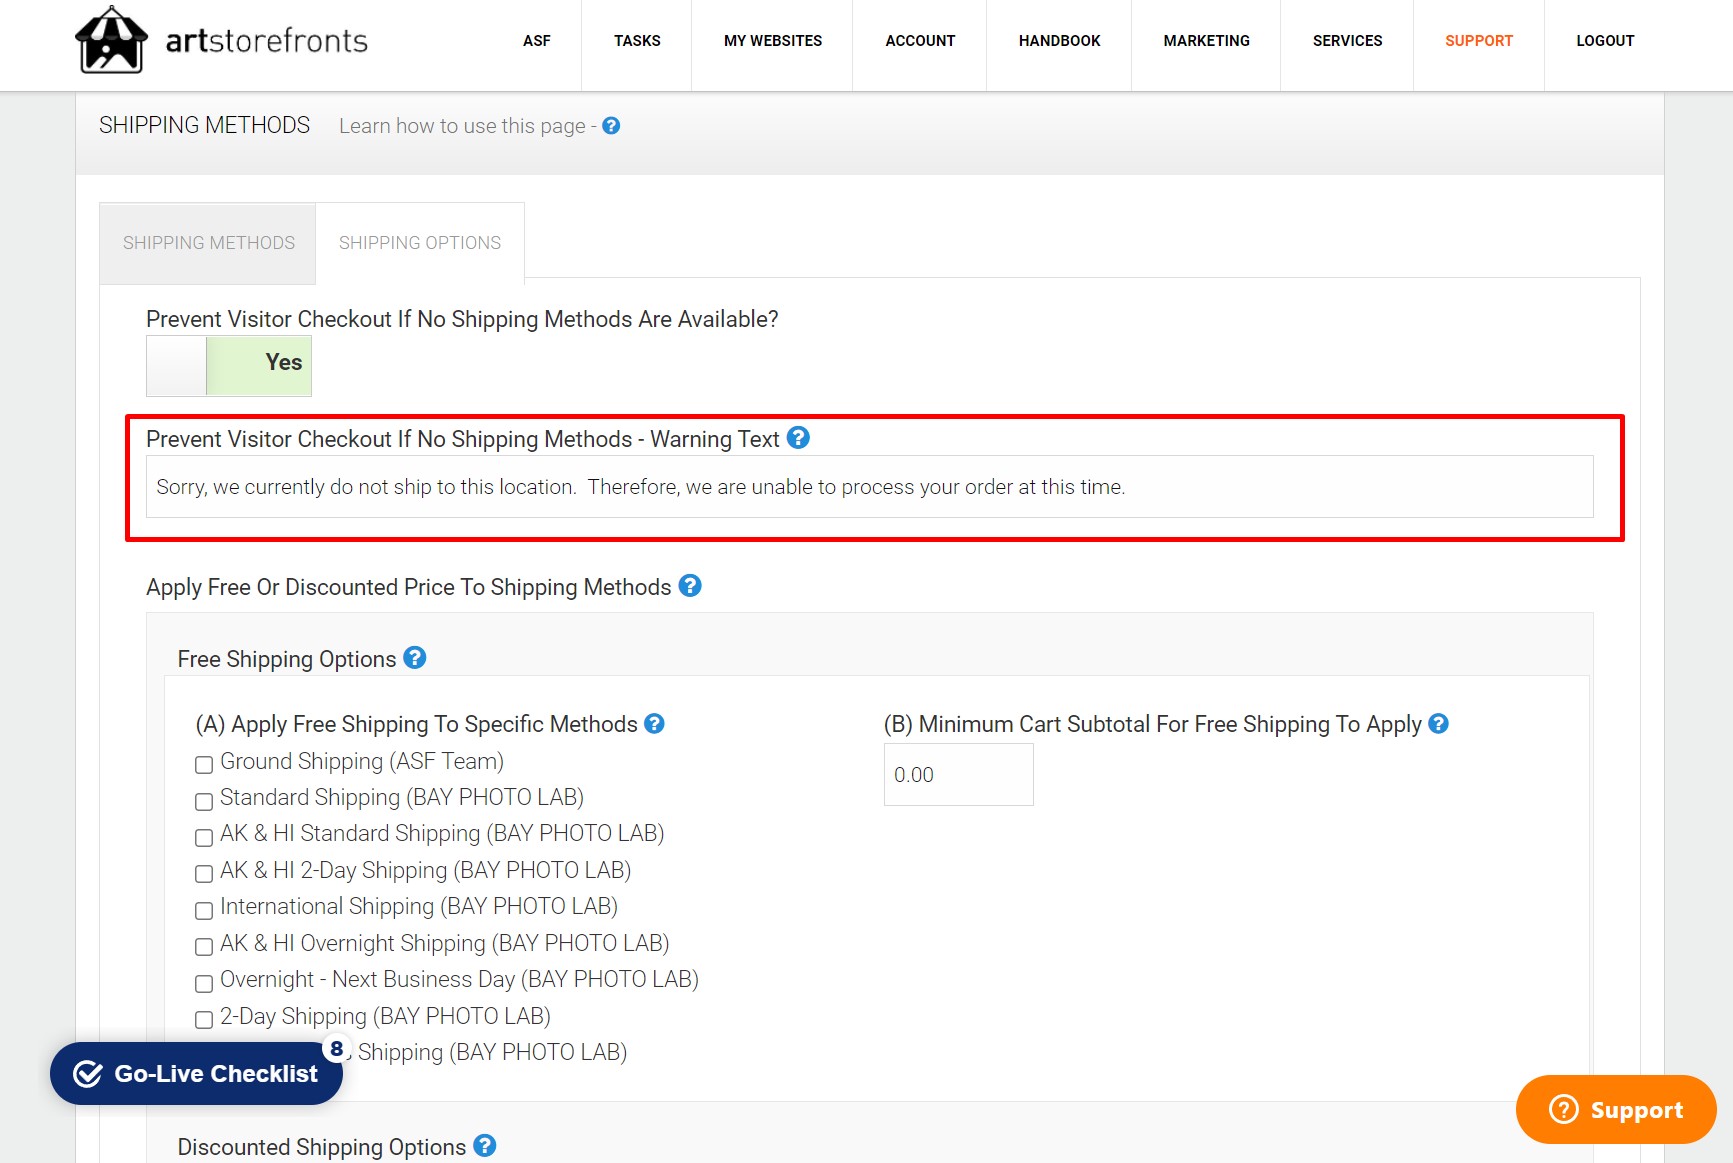Open the ASF menu

click(537, 41)
